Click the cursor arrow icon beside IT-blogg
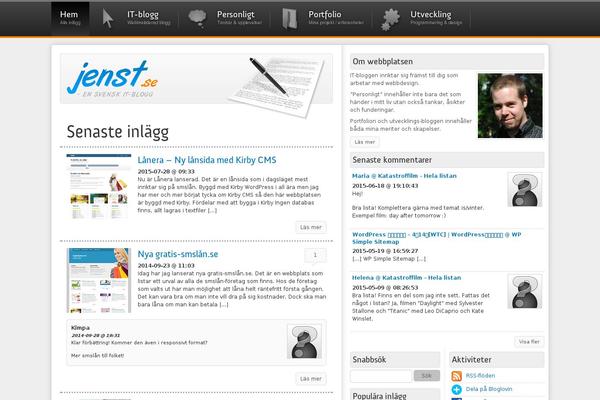This screenshot has width=600, height=400. [x=108, y=18]
